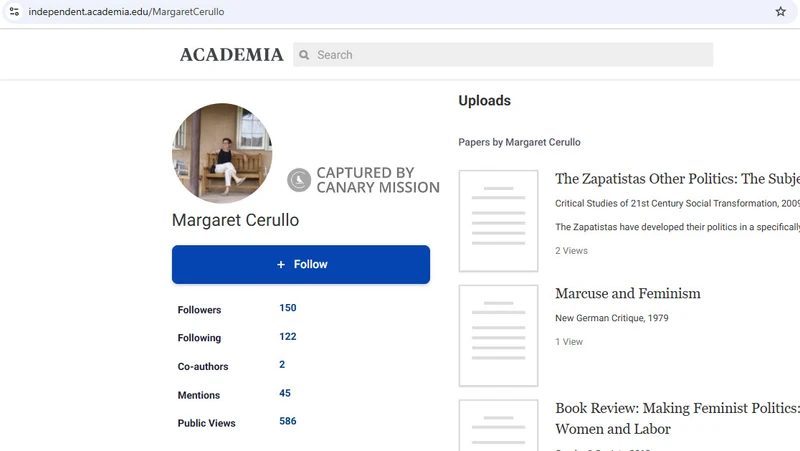Open the 'Marcuse and Feminism' paper title
Screen dimensions: 800x451
[x=628, y=293]
